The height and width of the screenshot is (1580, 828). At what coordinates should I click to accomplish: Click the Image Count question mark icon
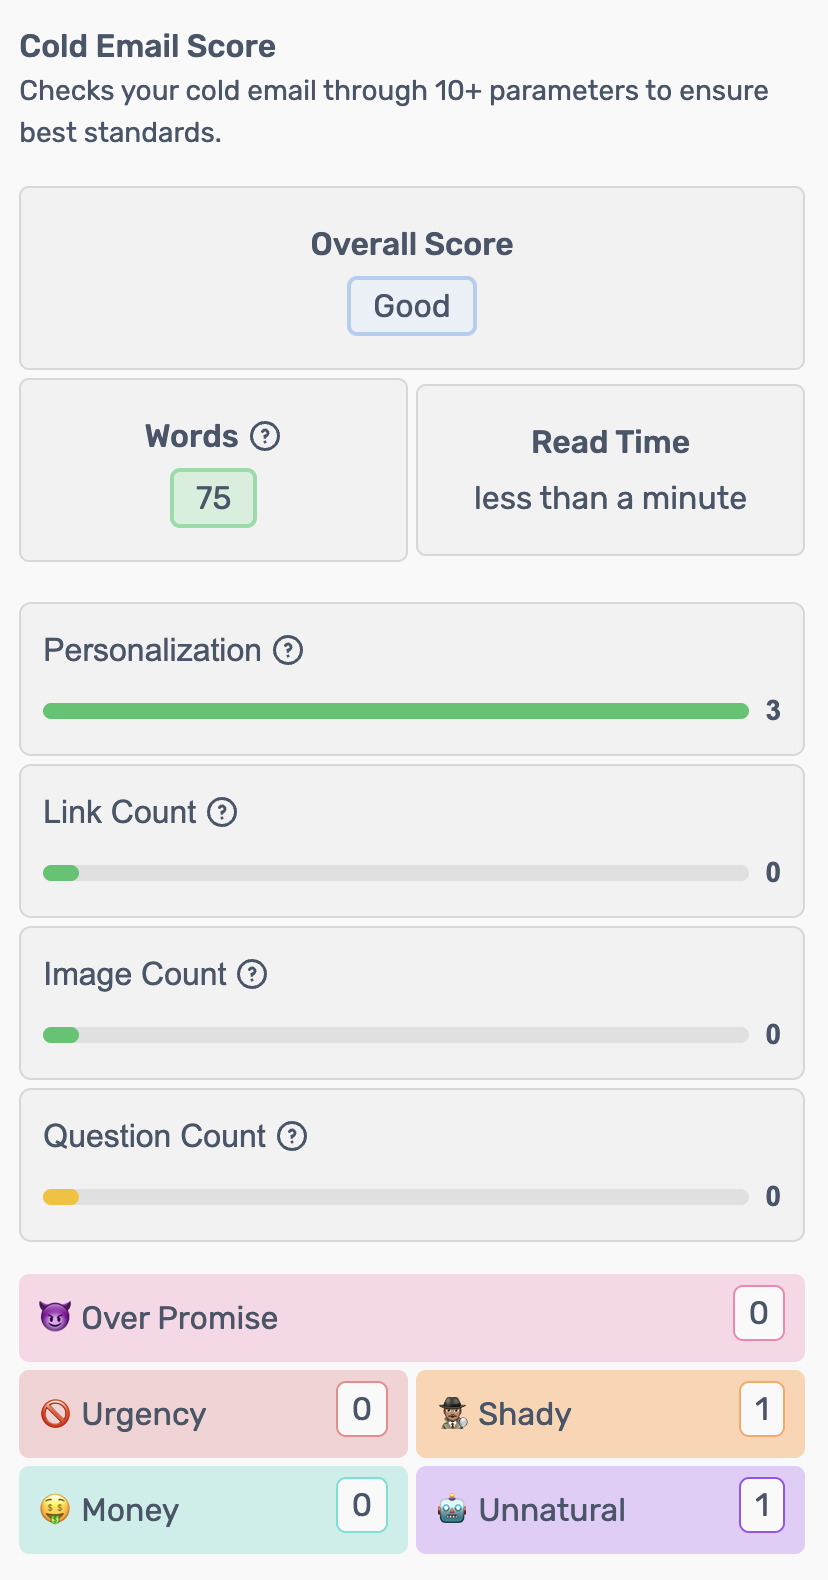pos(252,974)
